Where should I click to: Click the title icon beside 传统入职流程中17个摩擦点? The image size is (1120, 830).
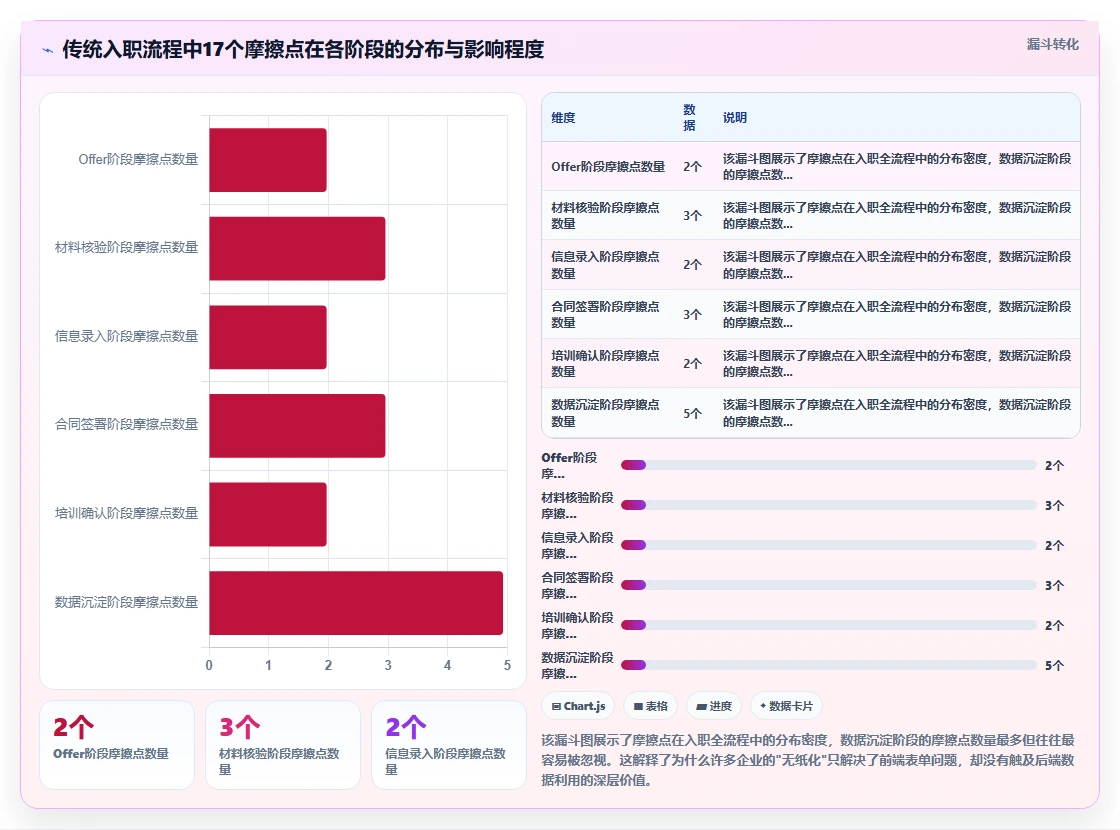point(48,50)
